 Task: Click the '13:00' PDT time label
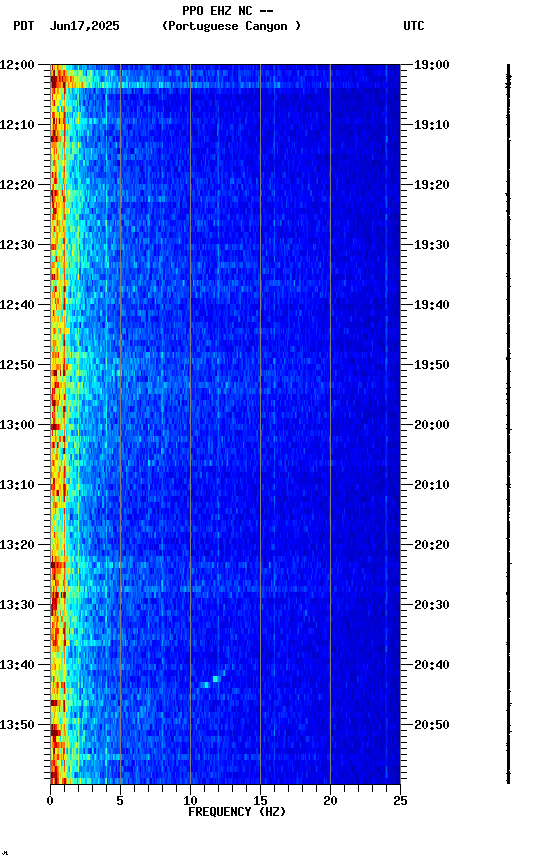pyautogui.click(x=17, y=425)
